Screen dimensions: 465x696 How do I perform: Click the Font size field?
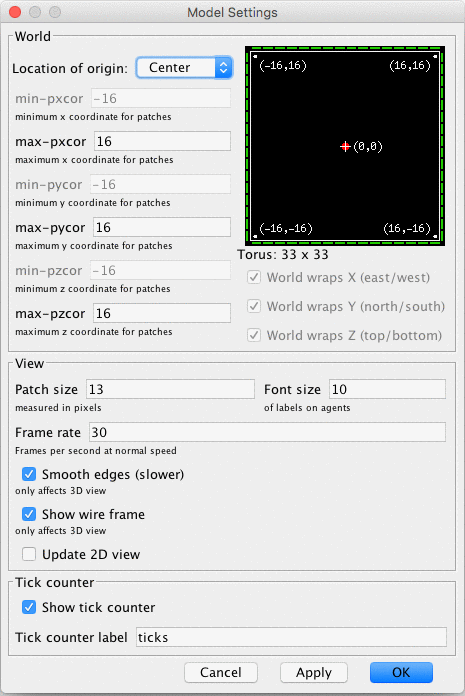coord(387,389)
